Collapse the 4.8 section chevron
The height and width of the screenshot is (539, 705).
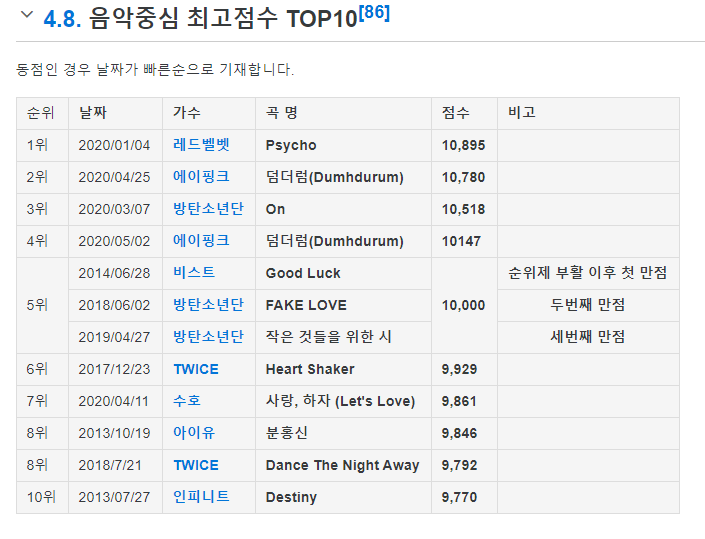coord(27,14)
